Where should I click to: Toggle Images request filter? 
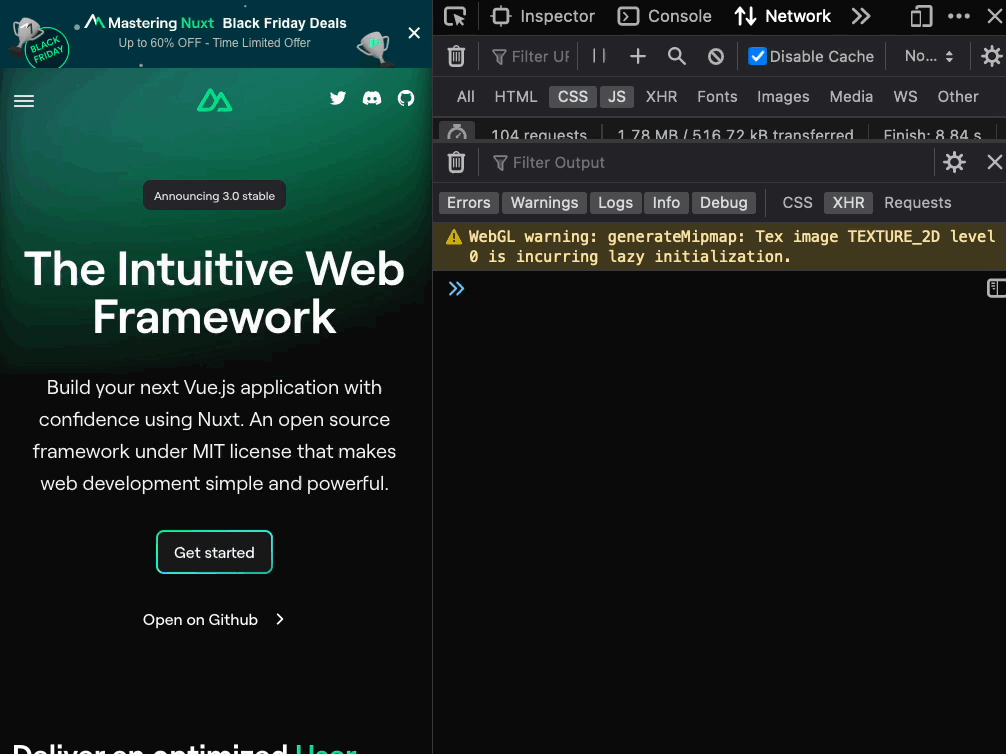[783, 97]
